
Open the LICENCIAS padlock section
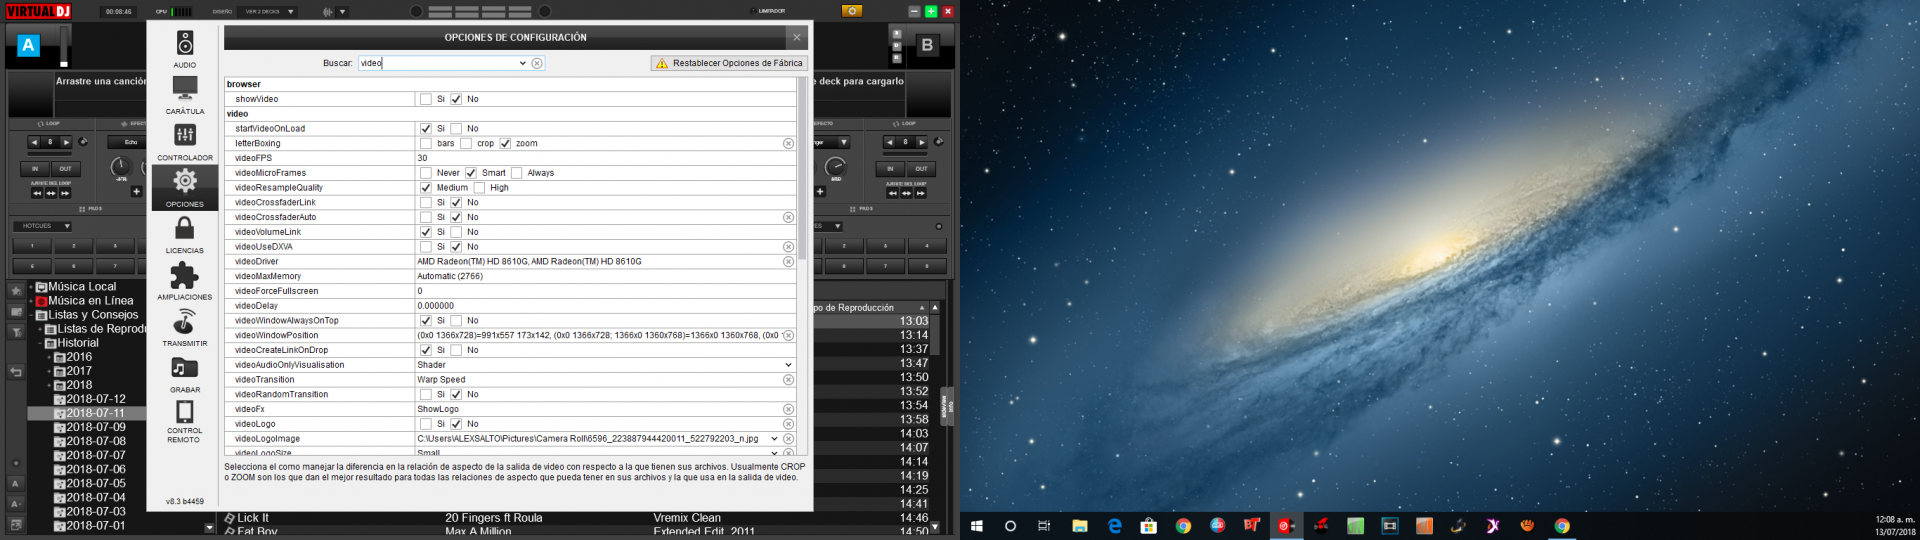[x=185, y=235]
